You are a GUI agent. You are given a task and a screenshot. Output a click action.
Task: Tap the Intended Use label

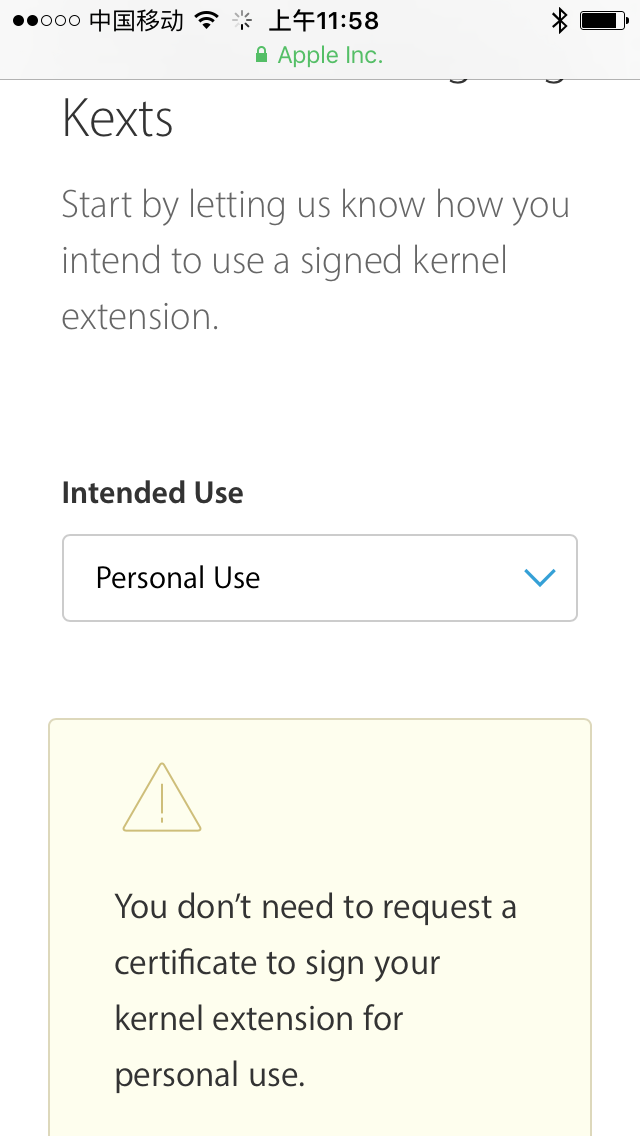pyautogui.click(x=152, y=493)
